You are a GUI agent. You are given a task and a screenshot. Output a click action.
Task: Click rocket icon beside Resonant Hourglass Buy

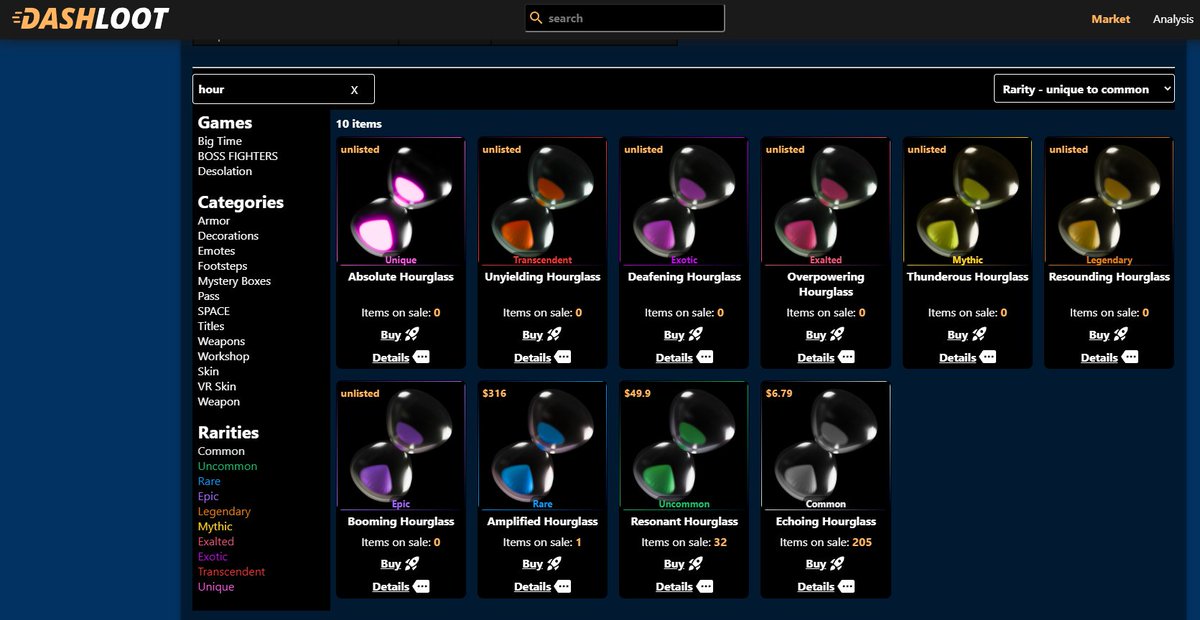point(697,563)
